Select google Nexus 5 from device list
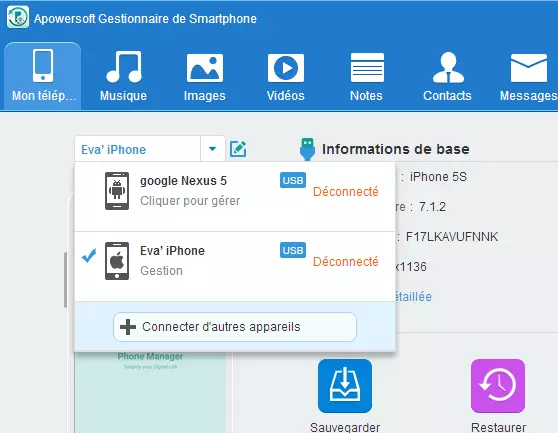 pos(235,197)
